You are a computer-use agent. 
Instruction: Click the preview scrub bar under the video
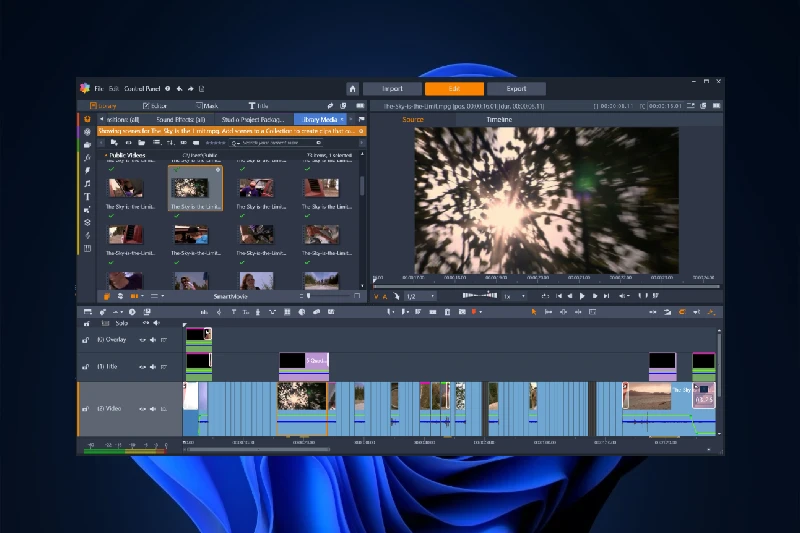click(x=546, y=286)
